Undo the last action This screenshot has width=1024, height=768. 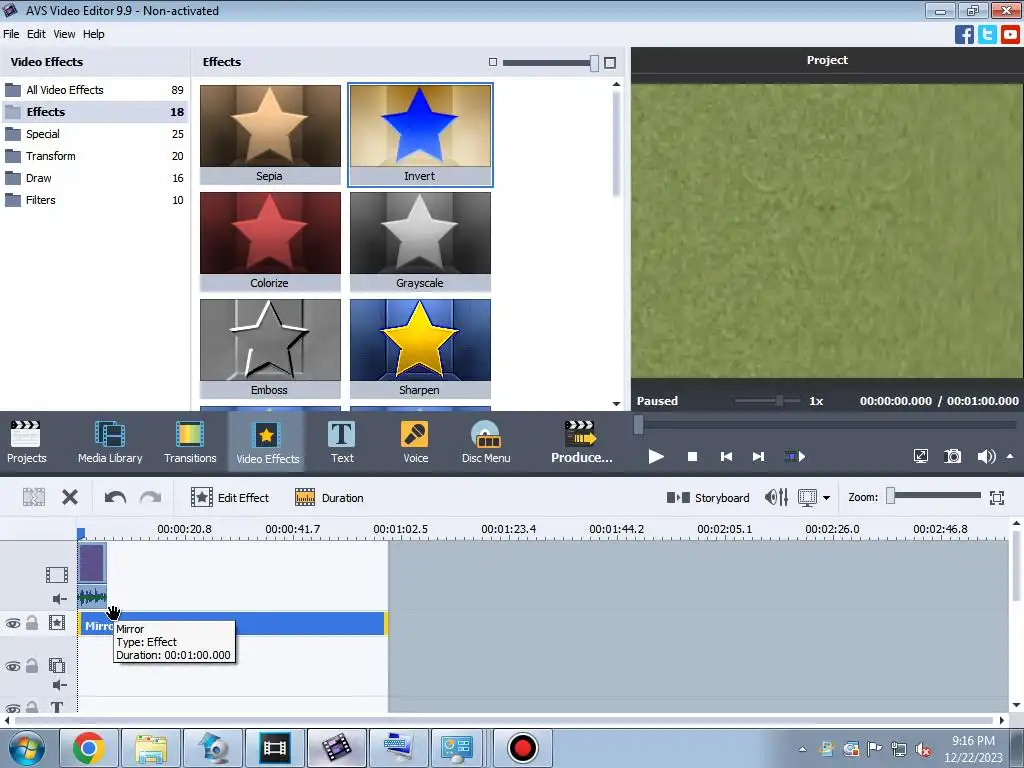pos(115,498)
